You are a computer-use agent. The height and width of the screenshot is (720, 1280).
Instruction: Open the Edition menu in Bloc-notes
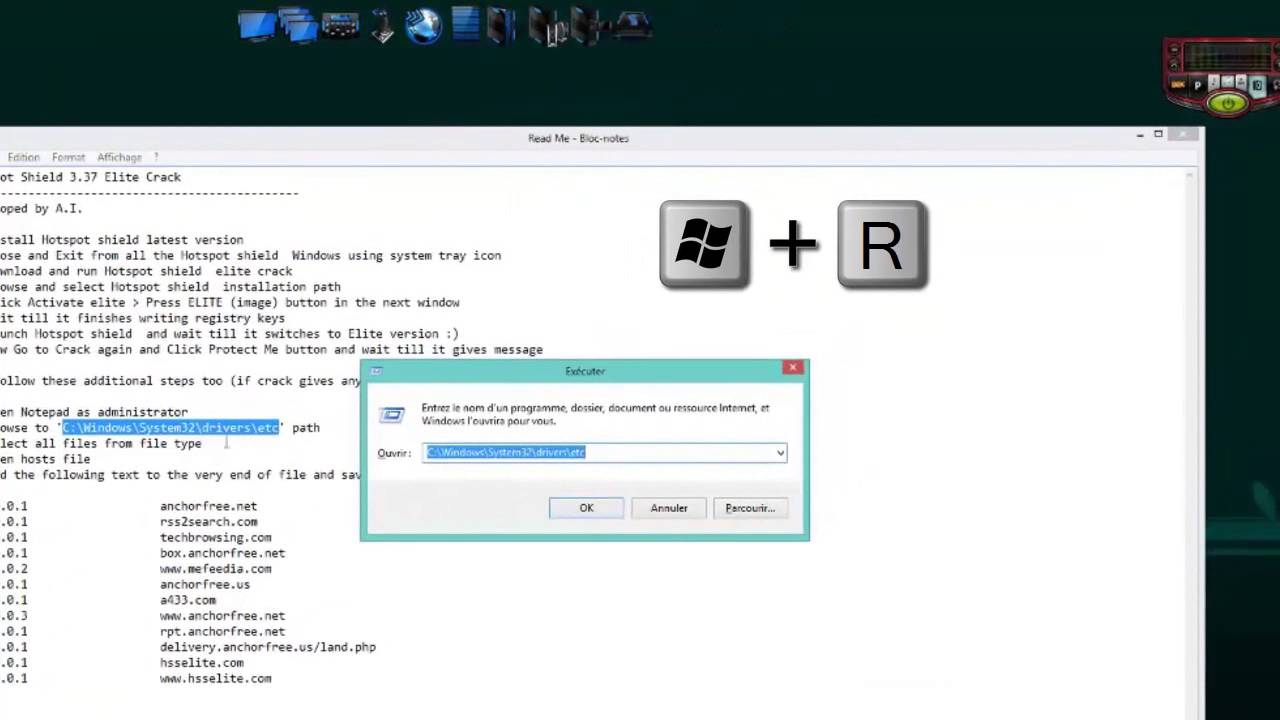coord(23,157)
